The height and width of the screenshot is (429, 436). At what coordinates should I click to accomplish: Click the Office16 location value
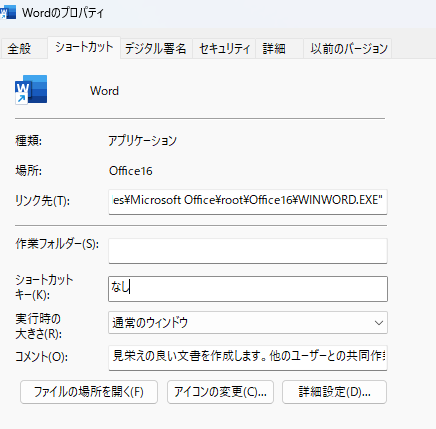tap(131, 171)
